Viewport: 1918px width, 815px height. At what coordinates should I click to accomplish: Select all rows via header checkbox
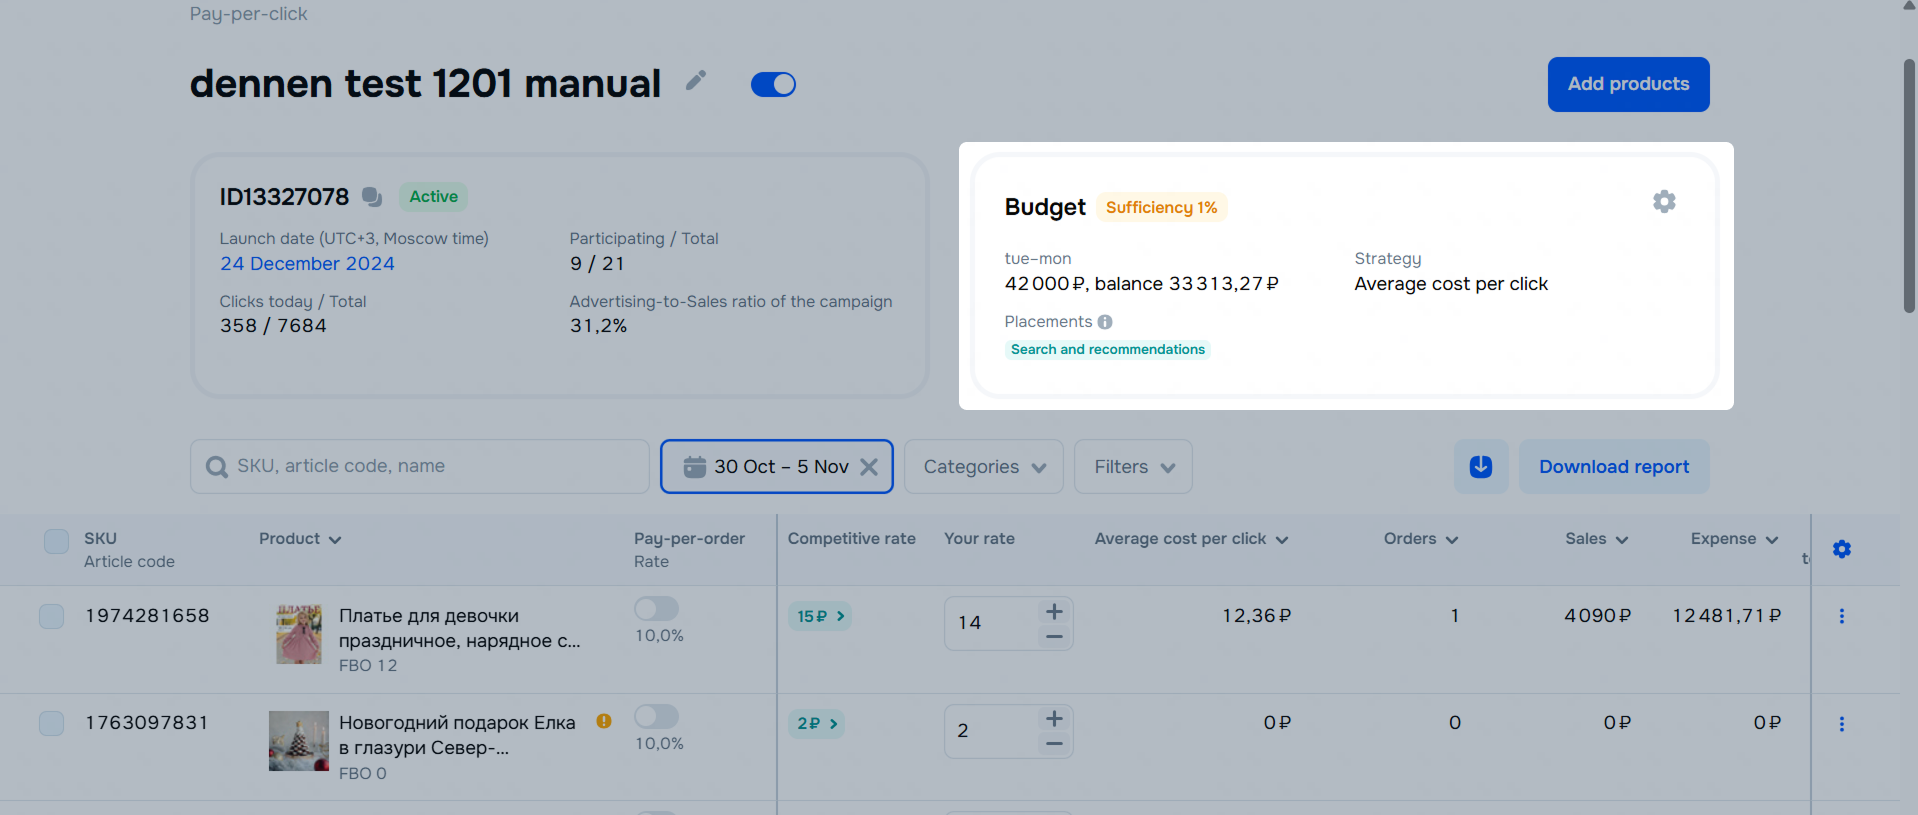click(x=57, y=541)
